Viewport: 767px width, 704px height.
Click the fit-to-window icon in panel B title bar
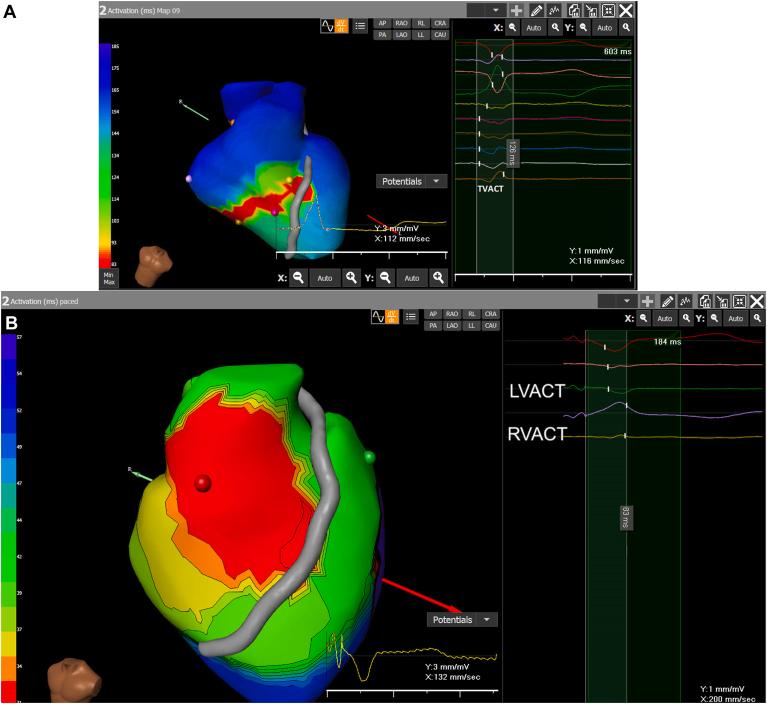(741, 300)
